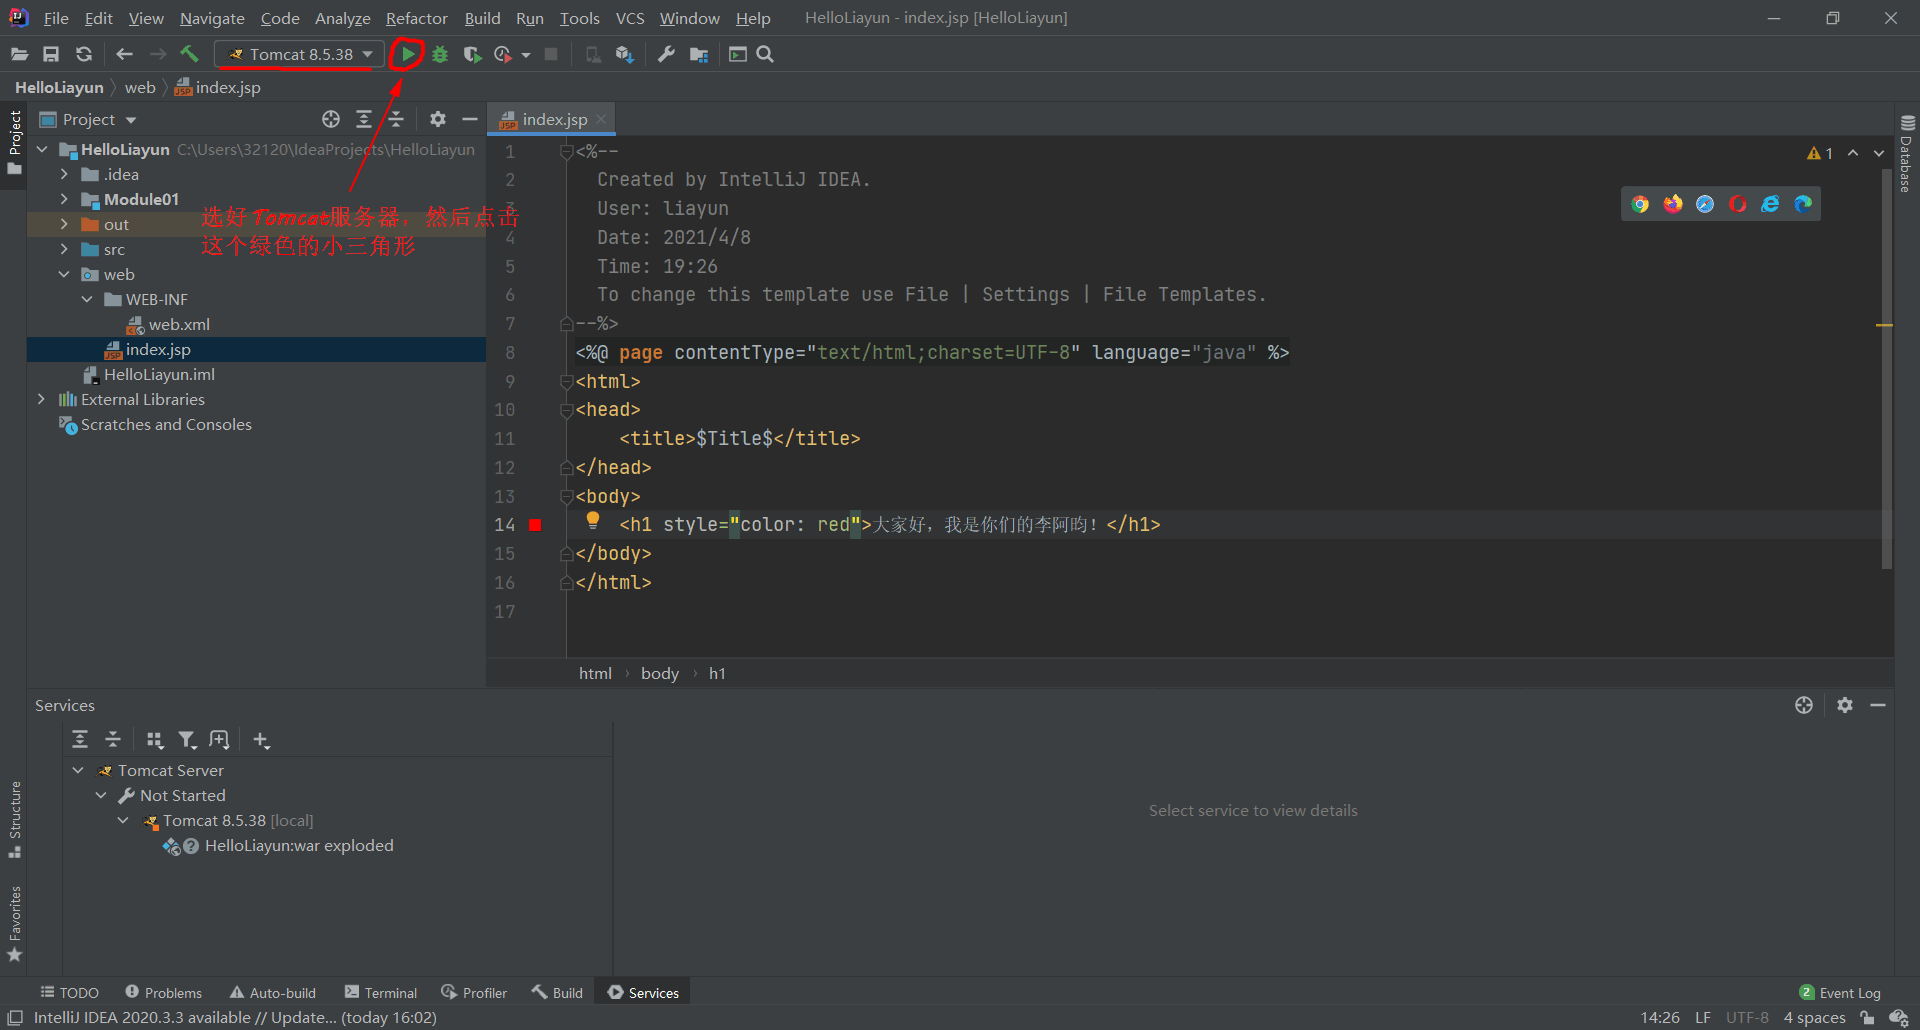Screen dimensions: 1920x1030
Task: Open the Tomcat 8.5.38 run configuration dropdown
Action: click(x=300, y=54)
